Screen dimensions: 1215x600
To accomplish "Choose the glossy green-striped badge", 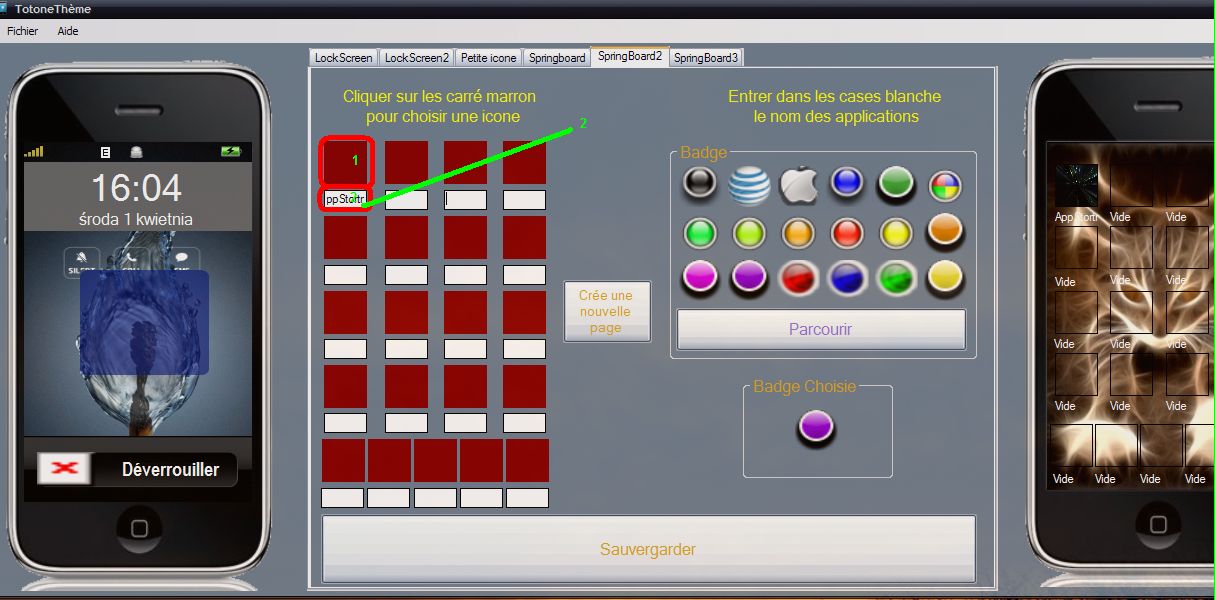I will coord(896,278).
